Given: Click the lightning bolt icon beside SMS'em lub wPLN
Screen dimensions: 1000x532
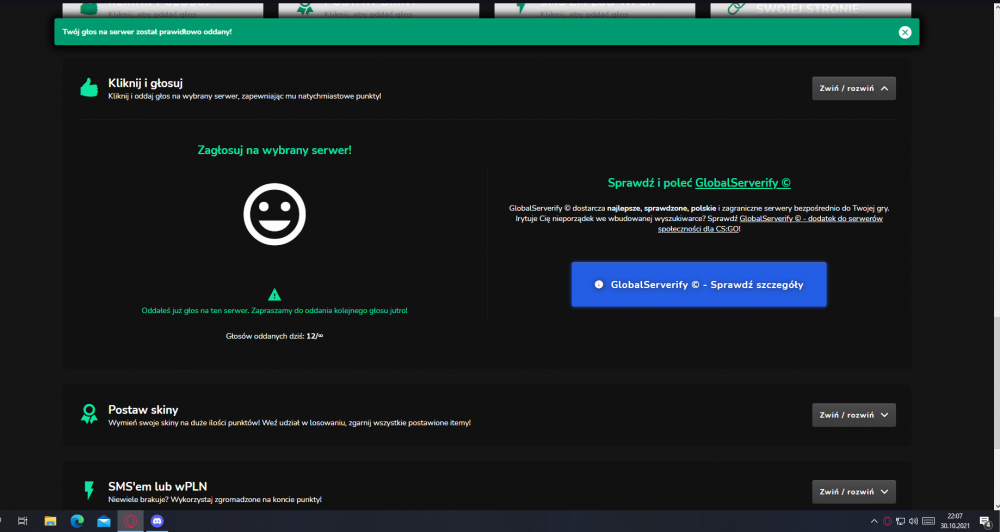Looking at the screenshot, I should (89, 491).
